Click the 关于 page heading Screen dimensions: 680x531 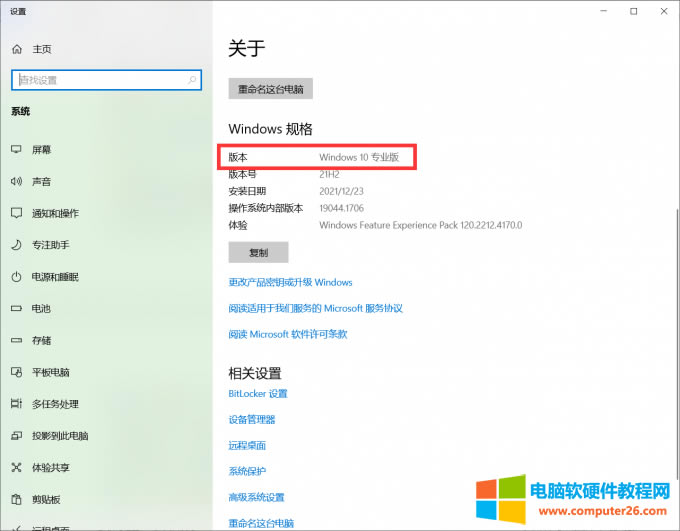pyautogui.click(x=247, y=48)
